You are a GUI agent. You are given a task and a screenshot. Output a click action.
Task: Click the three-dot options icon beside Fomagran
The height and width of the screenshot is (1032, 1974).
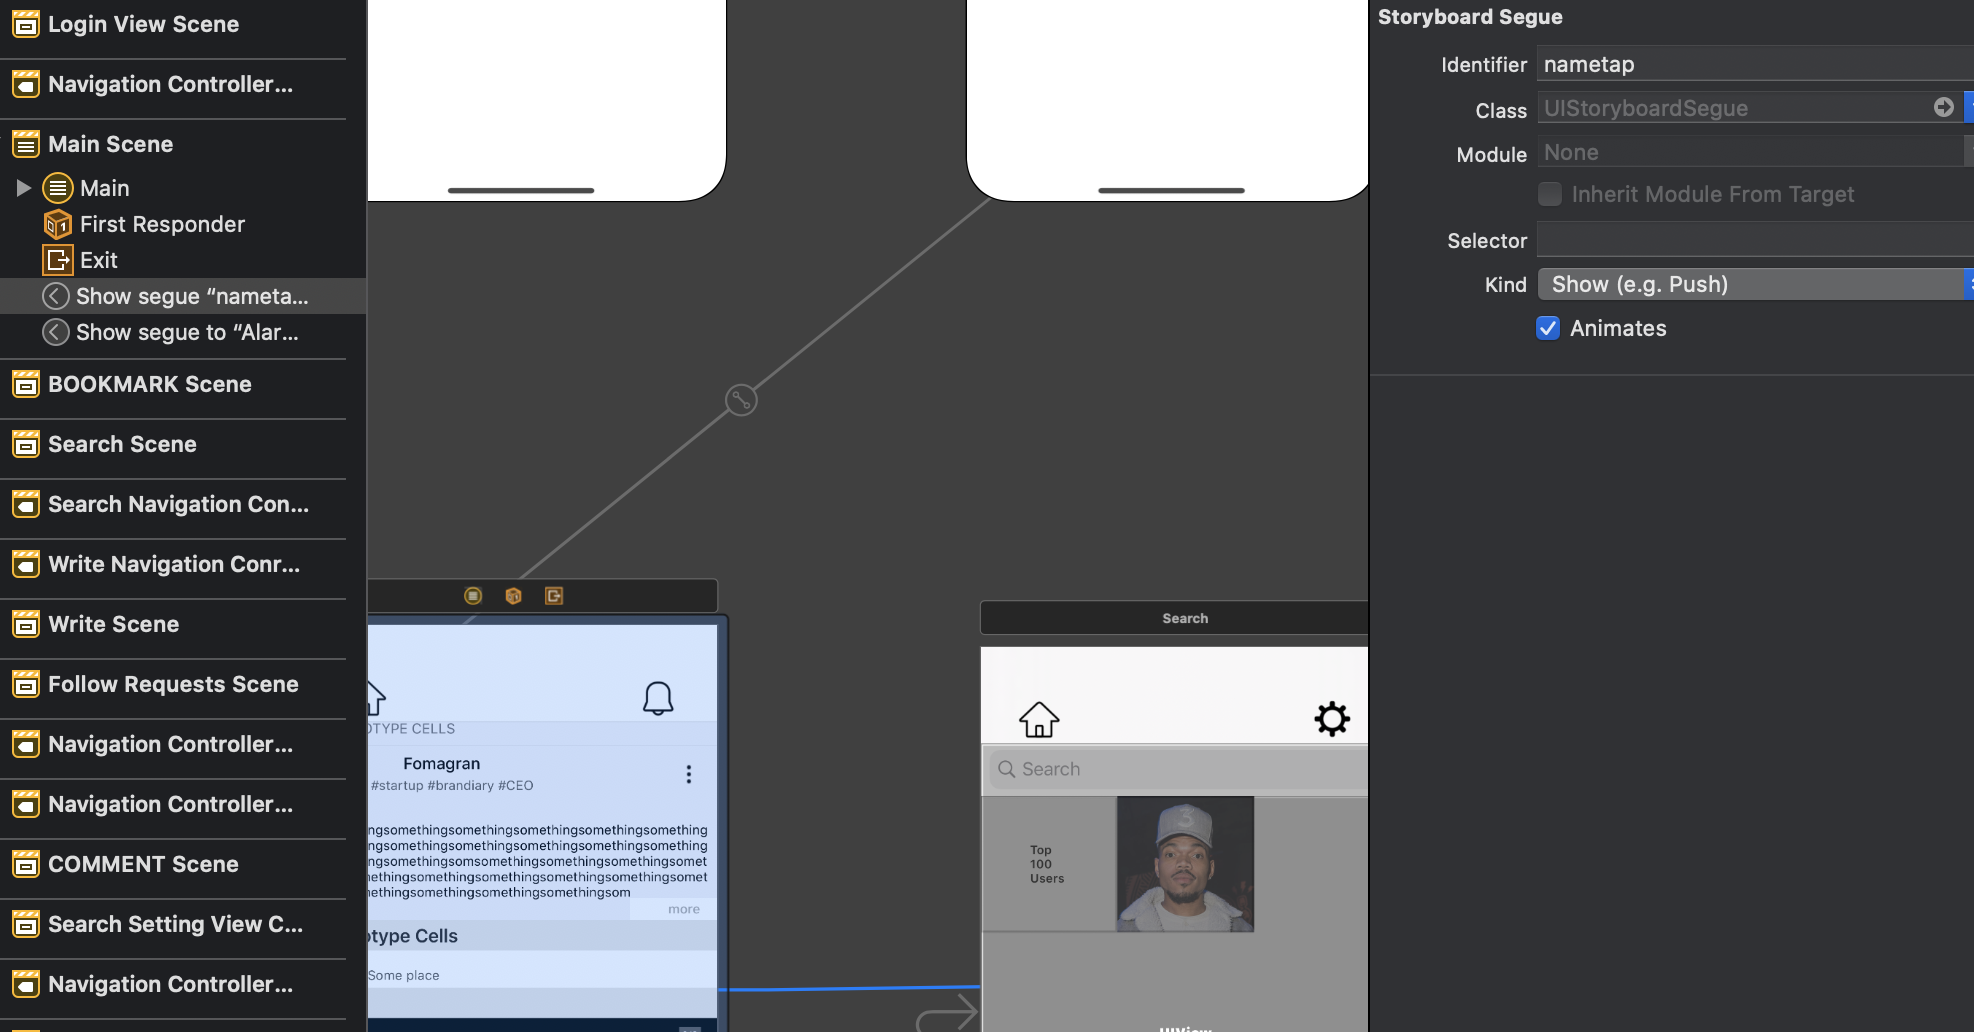pos(688,774)
